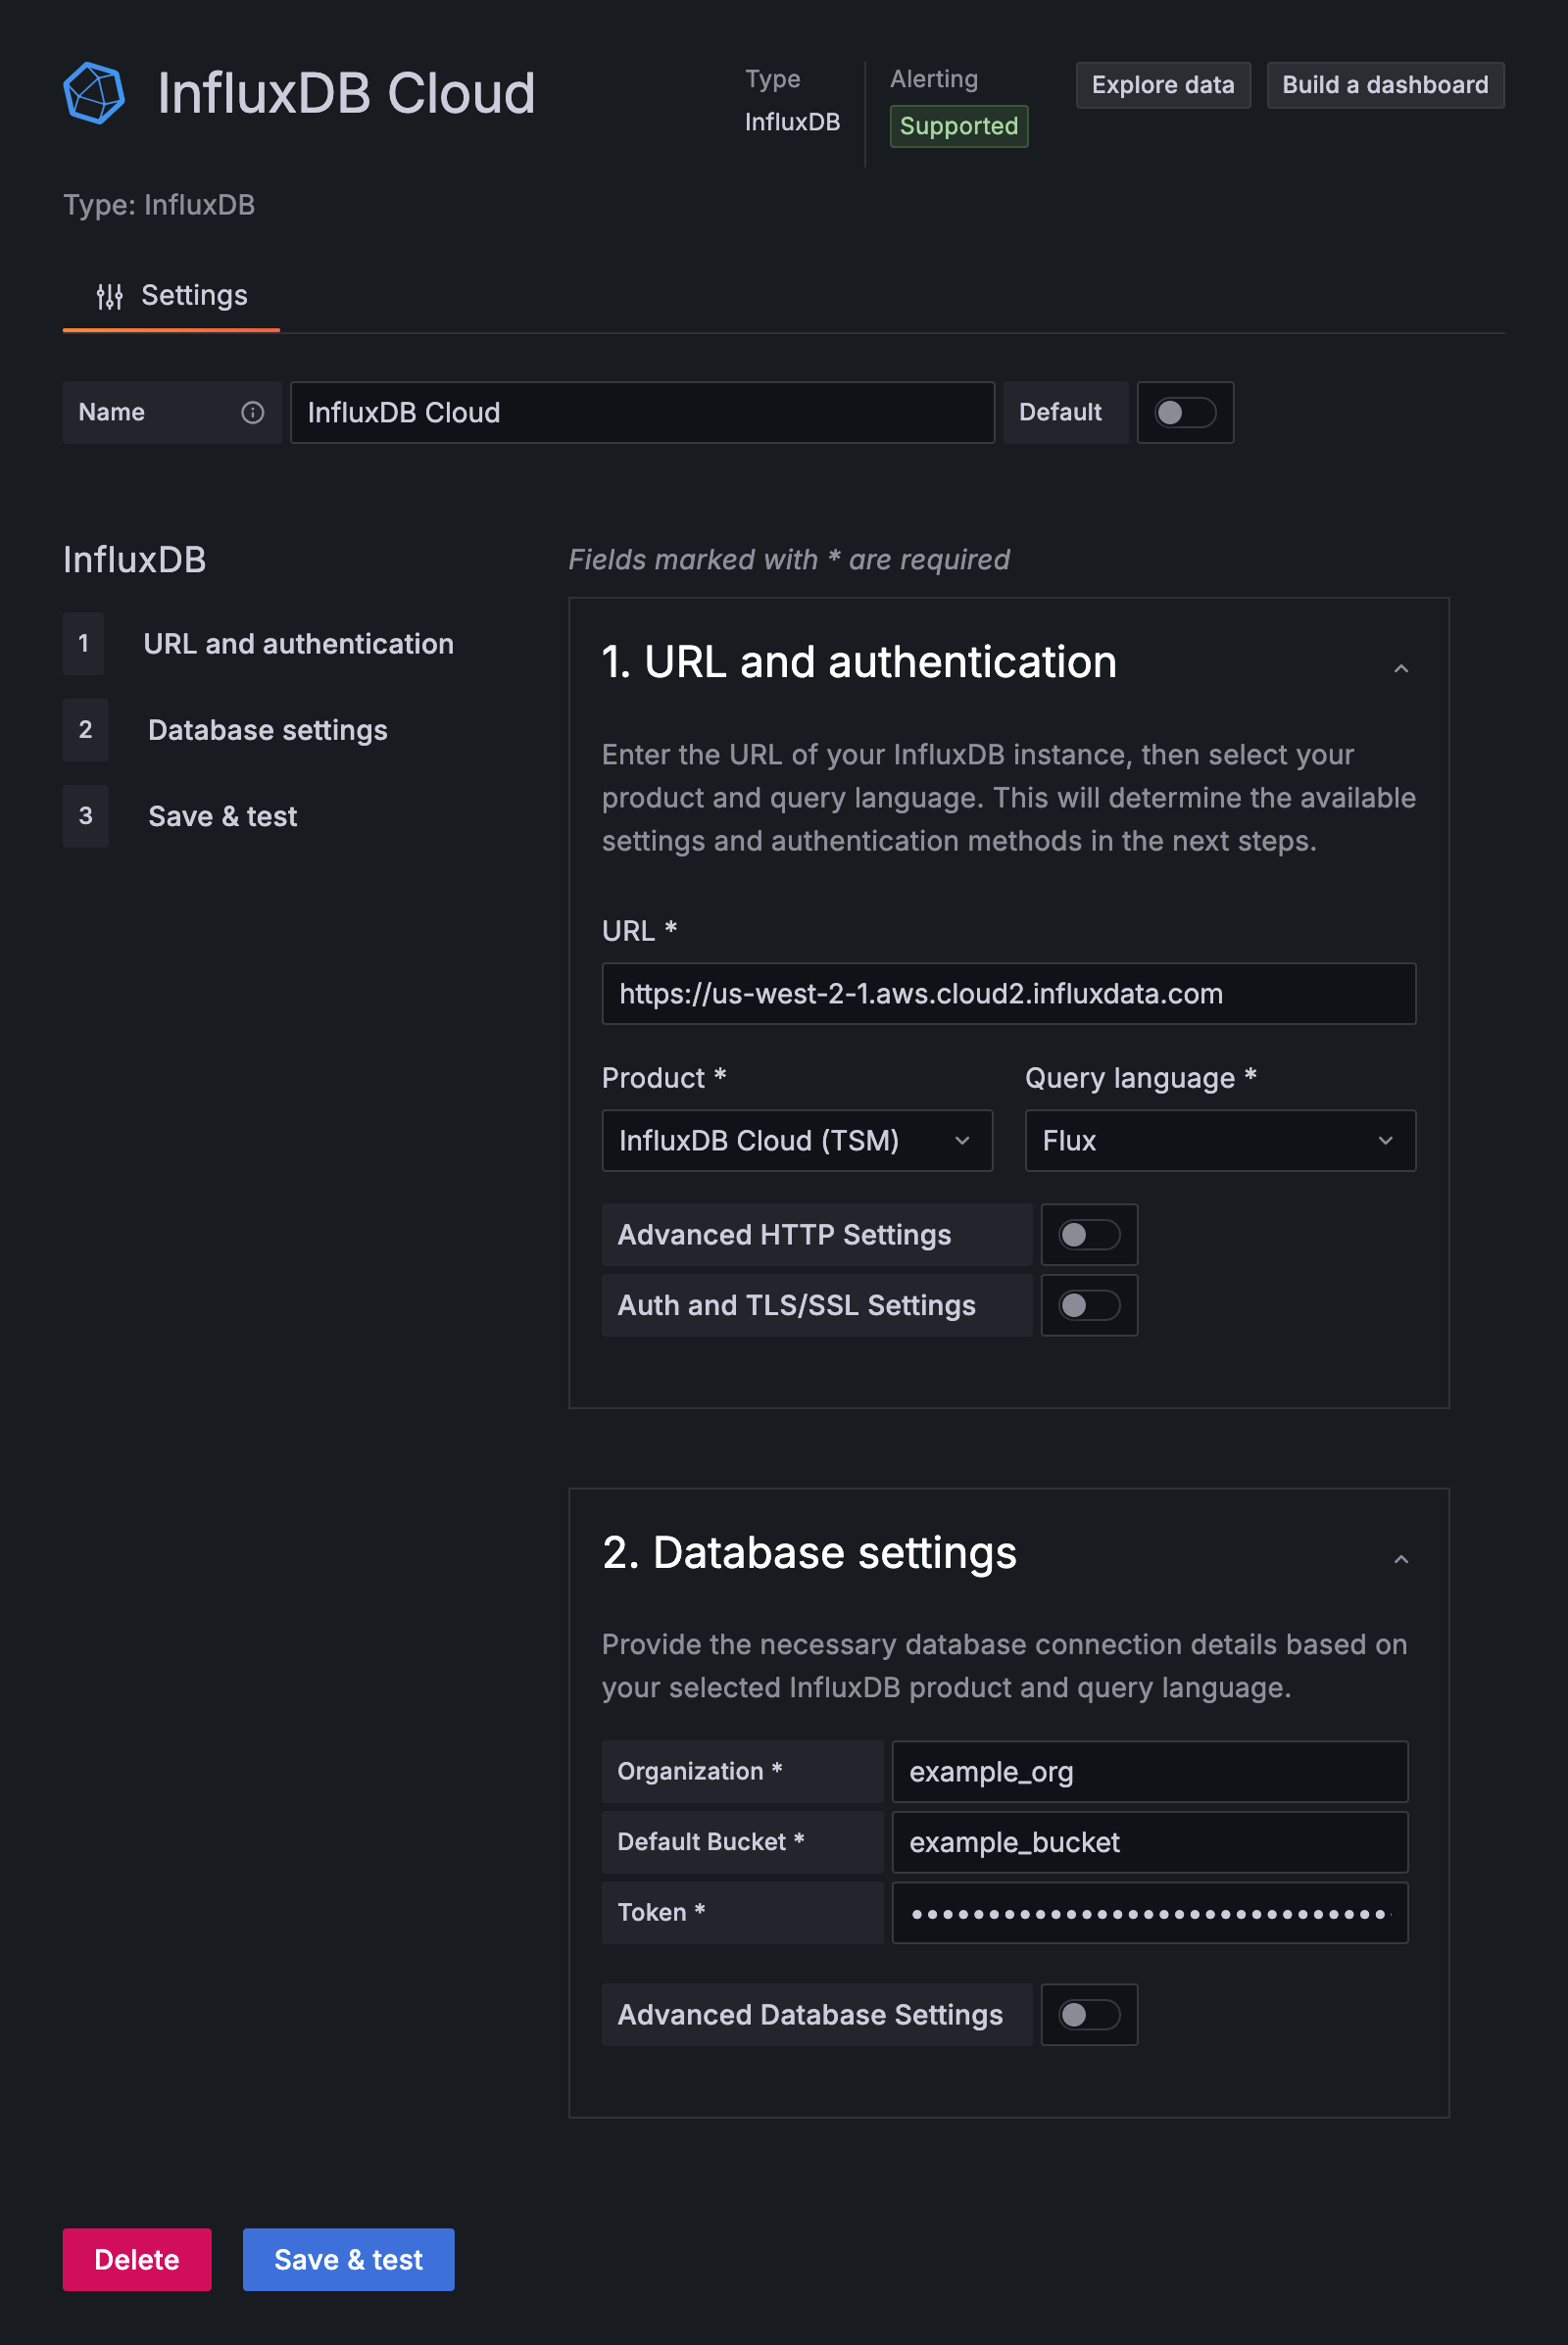Open the Product dropdown

point(796,1140)
